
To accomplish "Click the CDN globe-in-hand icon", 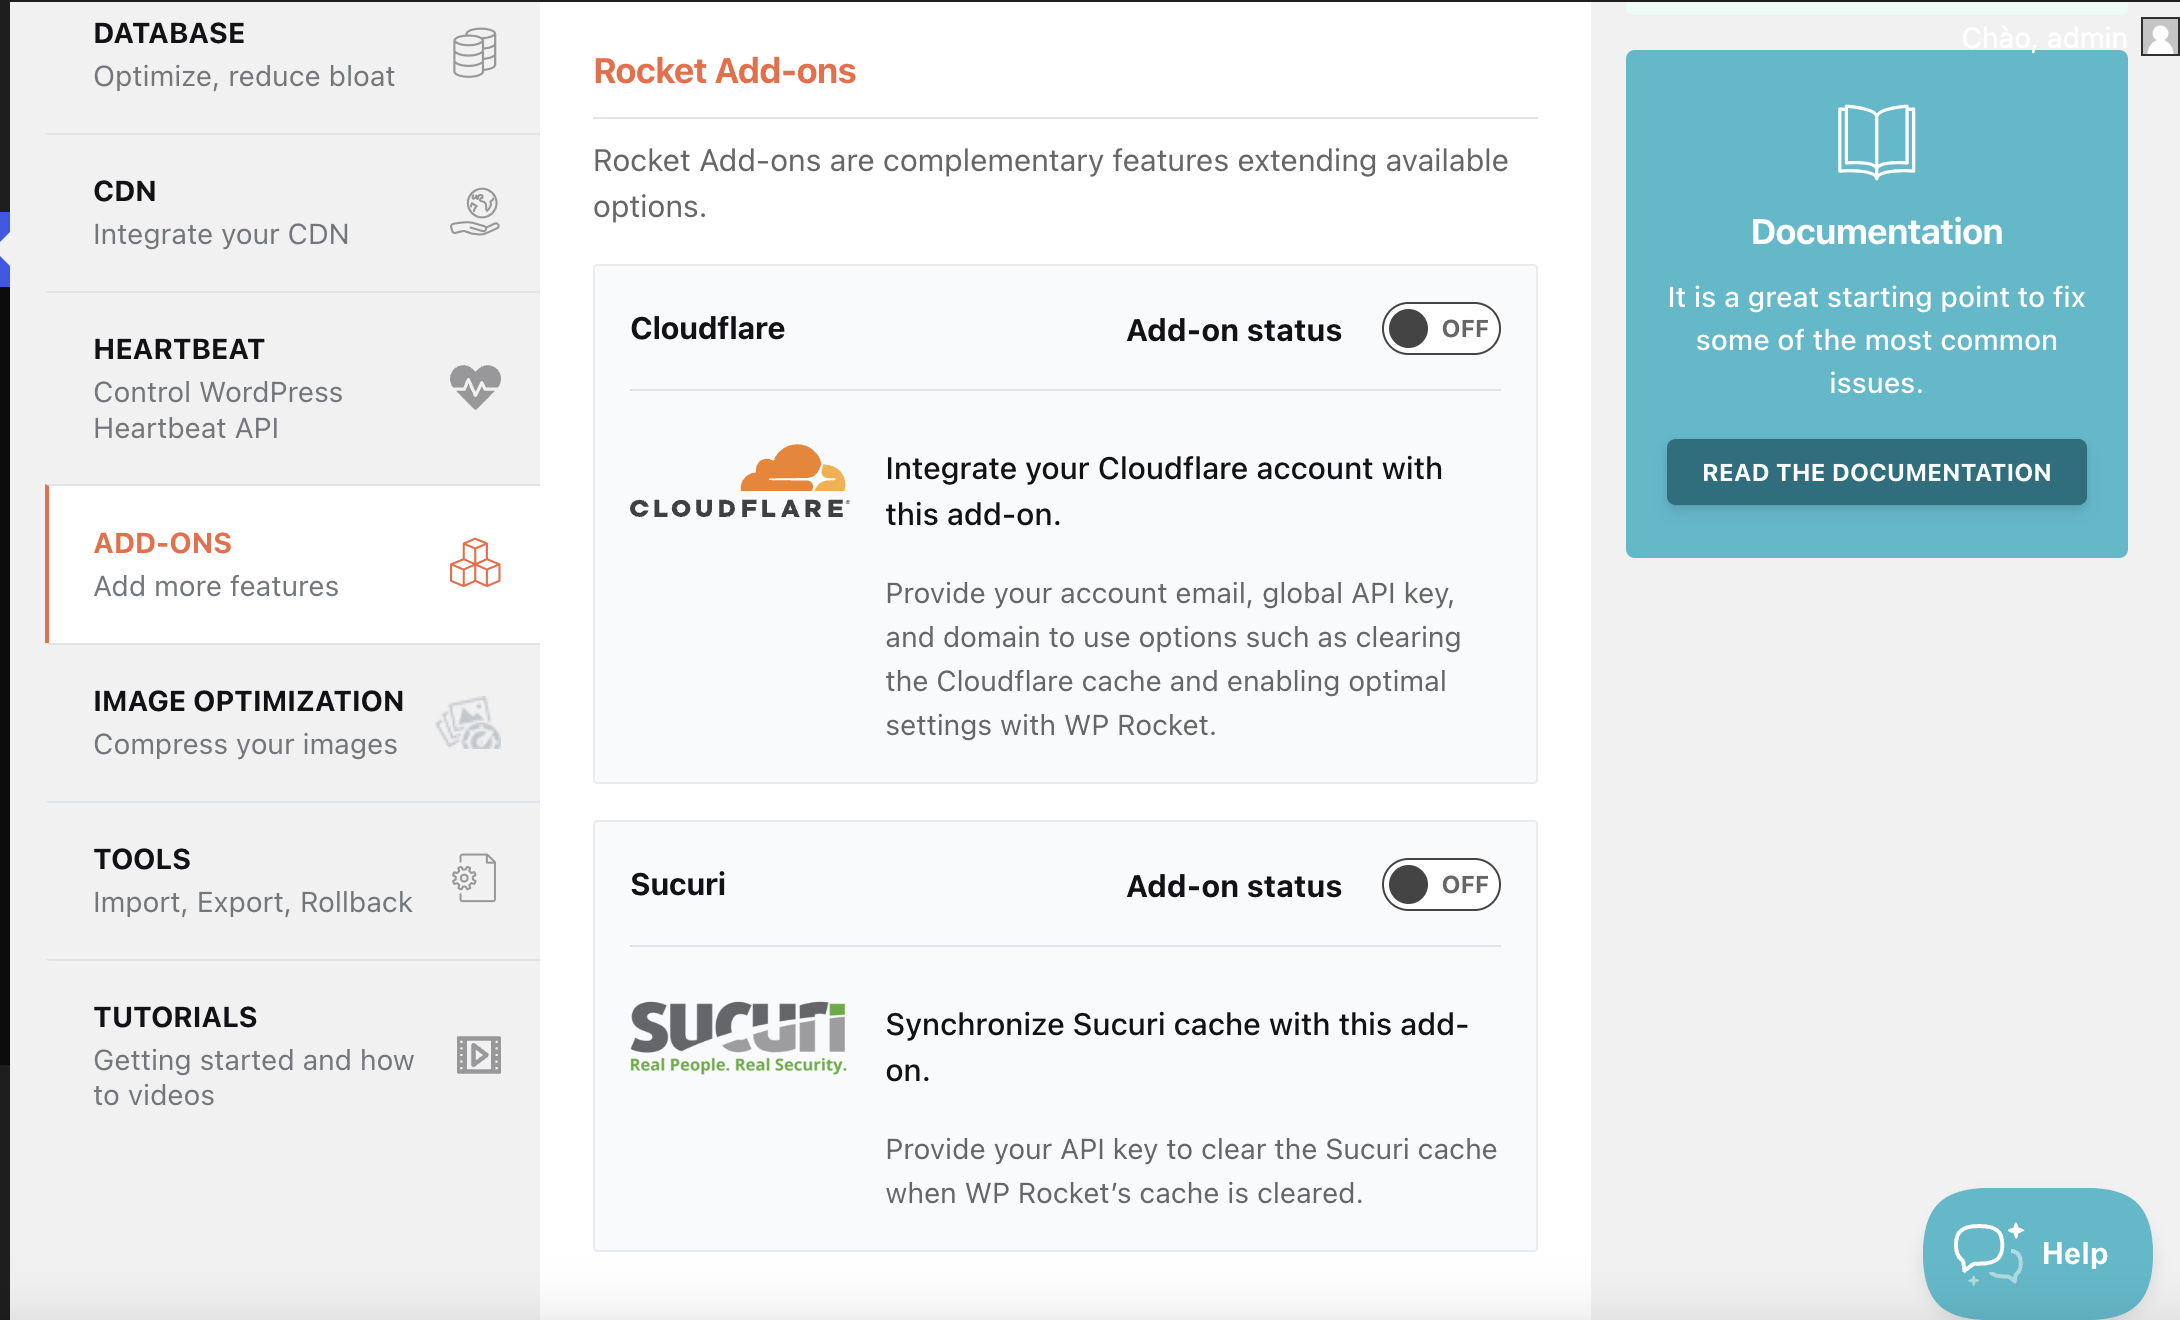I will pyautogui.click(x=475, y=211).
